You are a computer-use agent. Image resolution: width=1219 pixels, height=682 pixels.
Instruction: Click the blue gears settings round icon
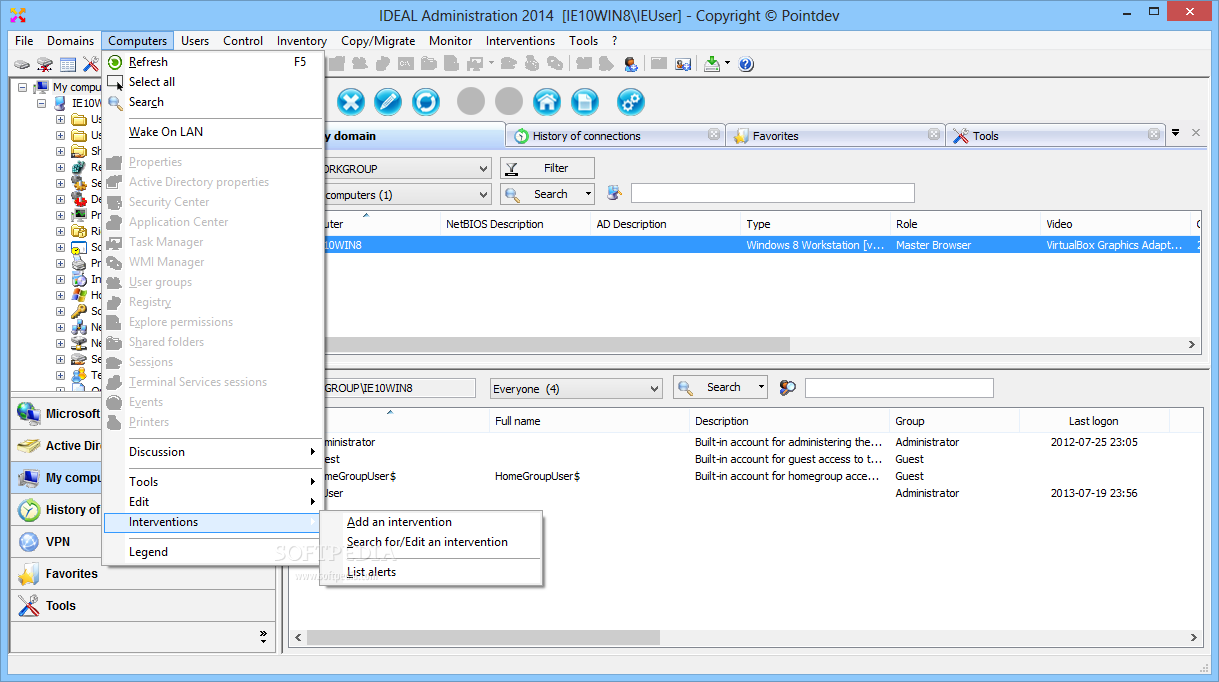coord(630,101)
